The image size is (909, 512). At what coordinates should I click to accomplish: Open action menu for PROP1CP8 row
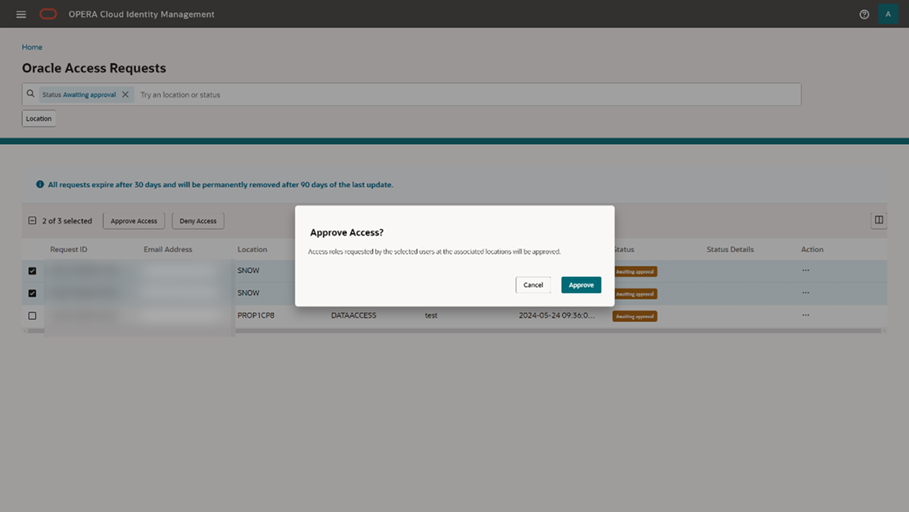click(806, 315)
